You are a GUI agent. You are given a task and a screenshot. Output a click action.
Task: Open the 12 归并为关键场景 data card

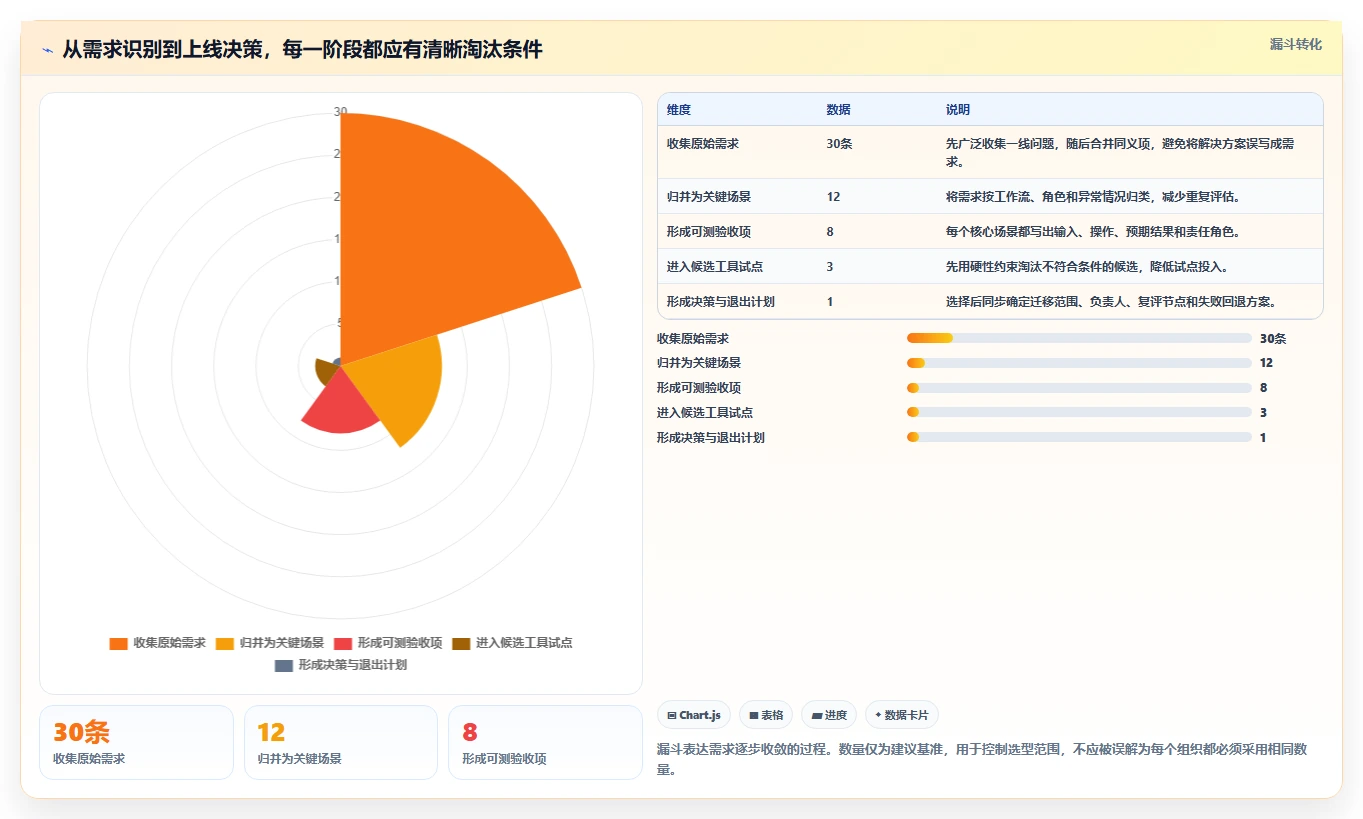click(341, 743)
